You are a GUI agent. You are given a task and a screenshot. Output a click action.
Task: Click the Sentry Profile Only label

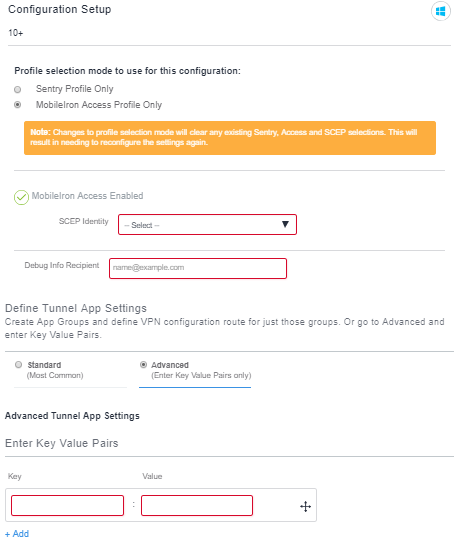[x=75, y=89]
